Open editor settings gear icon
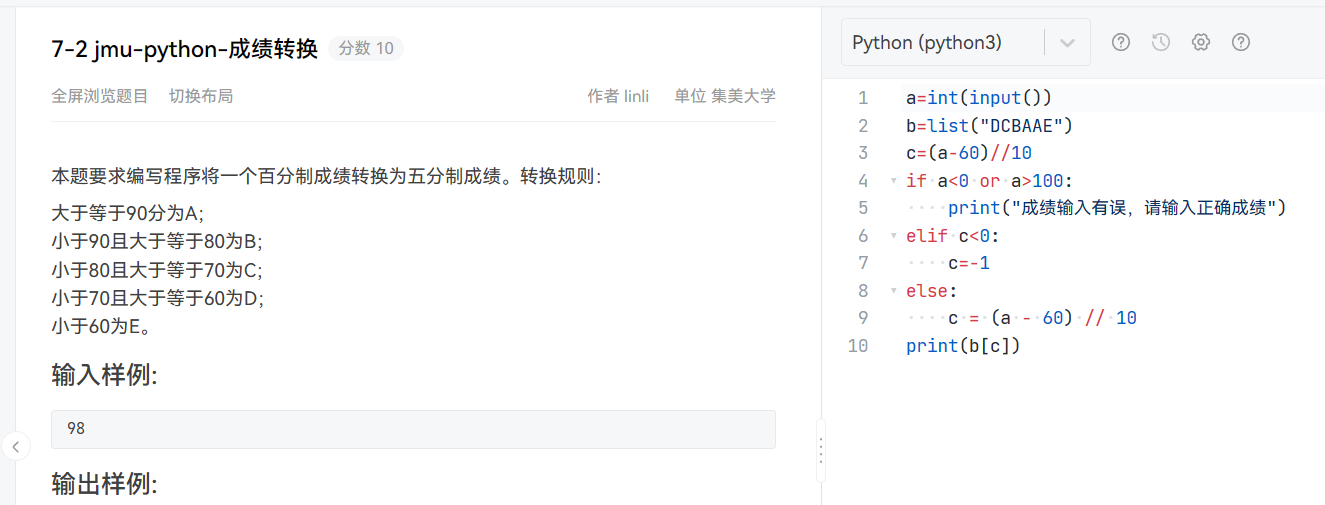Image resolution: width=1325 pixels, height=505 pixels. [x=1201, y=43]
